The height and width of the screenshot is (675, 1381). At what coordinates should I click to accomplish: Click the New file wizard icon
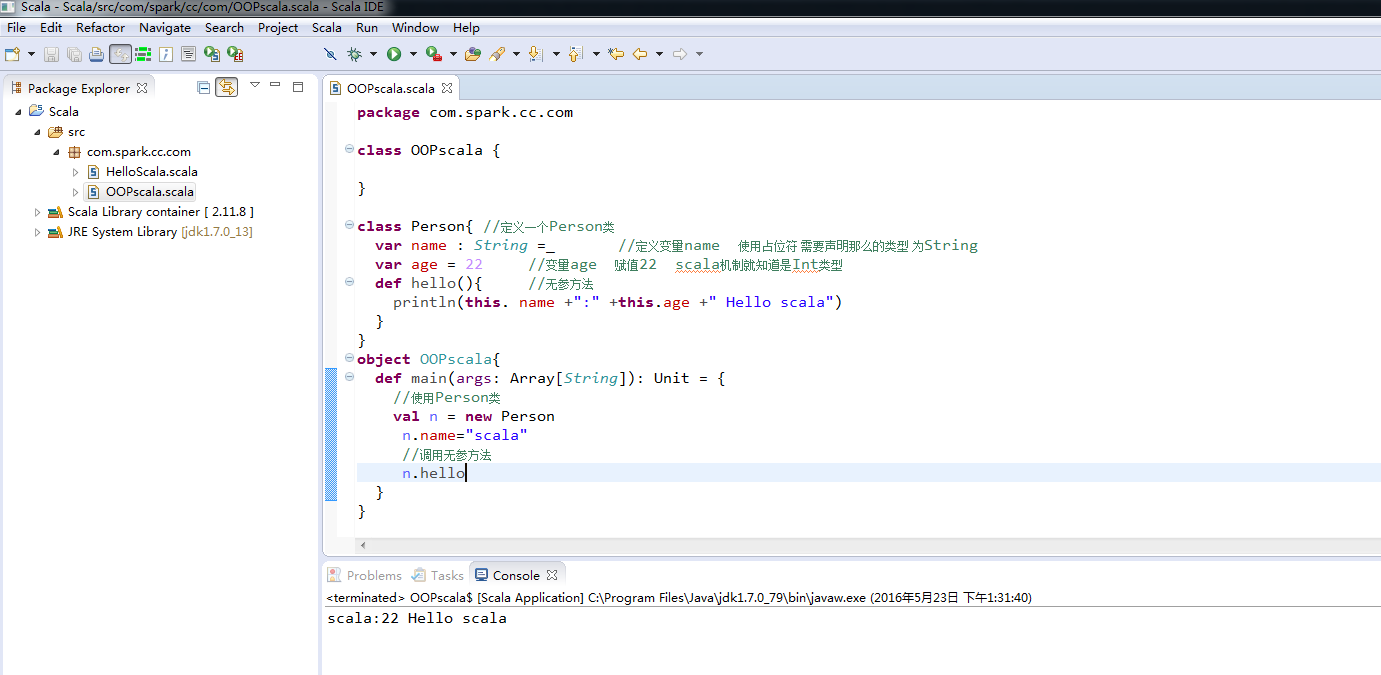click(x=12, y=54)
